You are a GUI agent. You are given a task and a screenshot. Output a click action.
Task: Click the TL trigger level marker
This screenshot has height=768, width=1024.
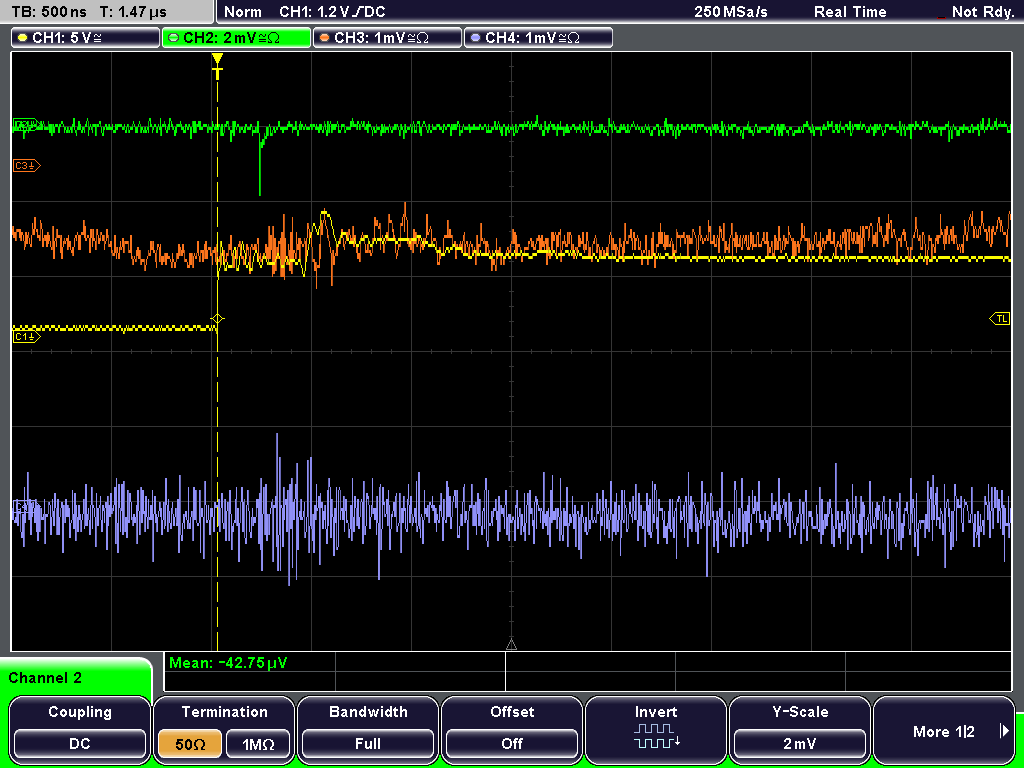[1000, 319]
